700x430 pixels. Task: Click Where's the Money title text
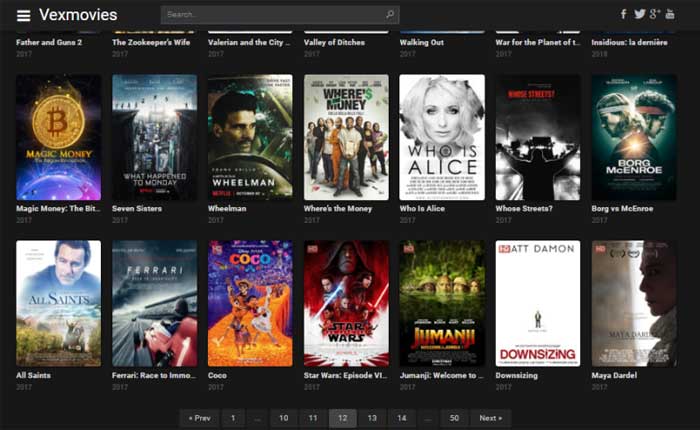pyautogui.click(x=338, y=209)
